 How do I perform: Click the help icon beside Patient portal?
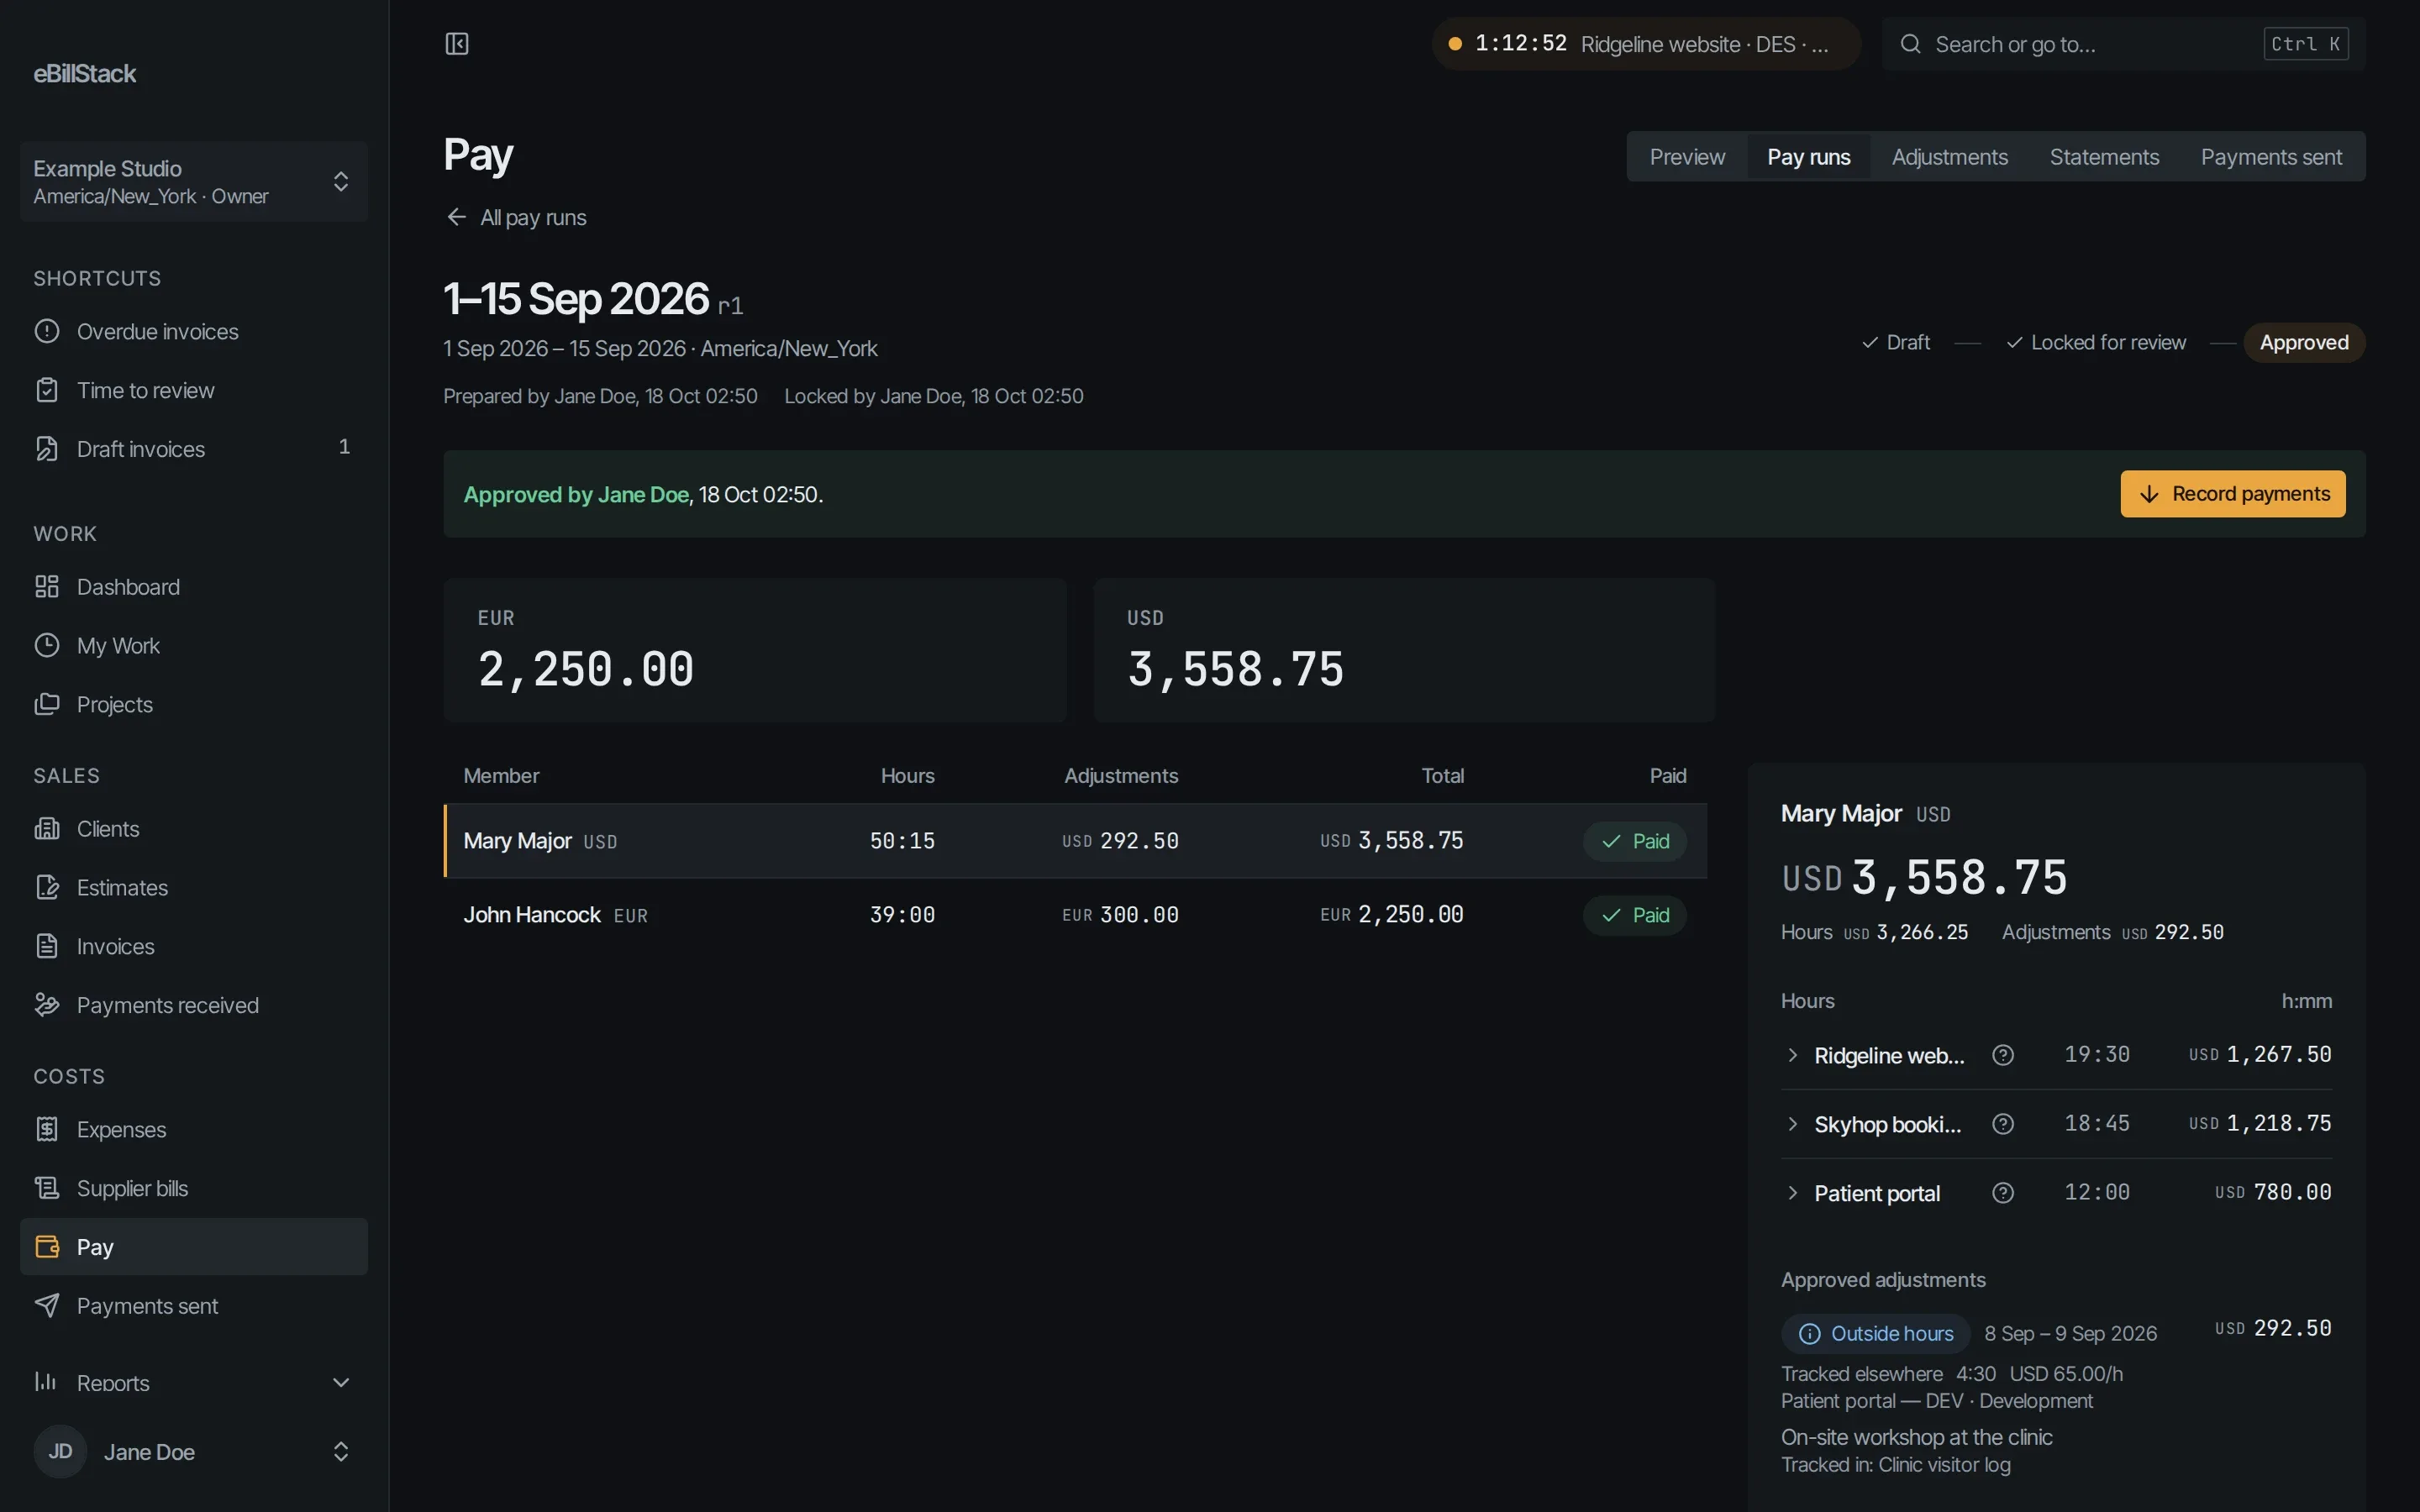(x=2003, y=1193)
